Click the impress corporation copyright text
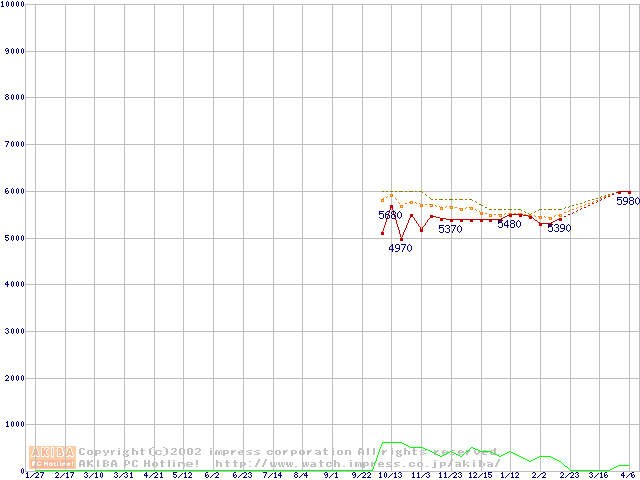640x480 pixels. [250, 451]
